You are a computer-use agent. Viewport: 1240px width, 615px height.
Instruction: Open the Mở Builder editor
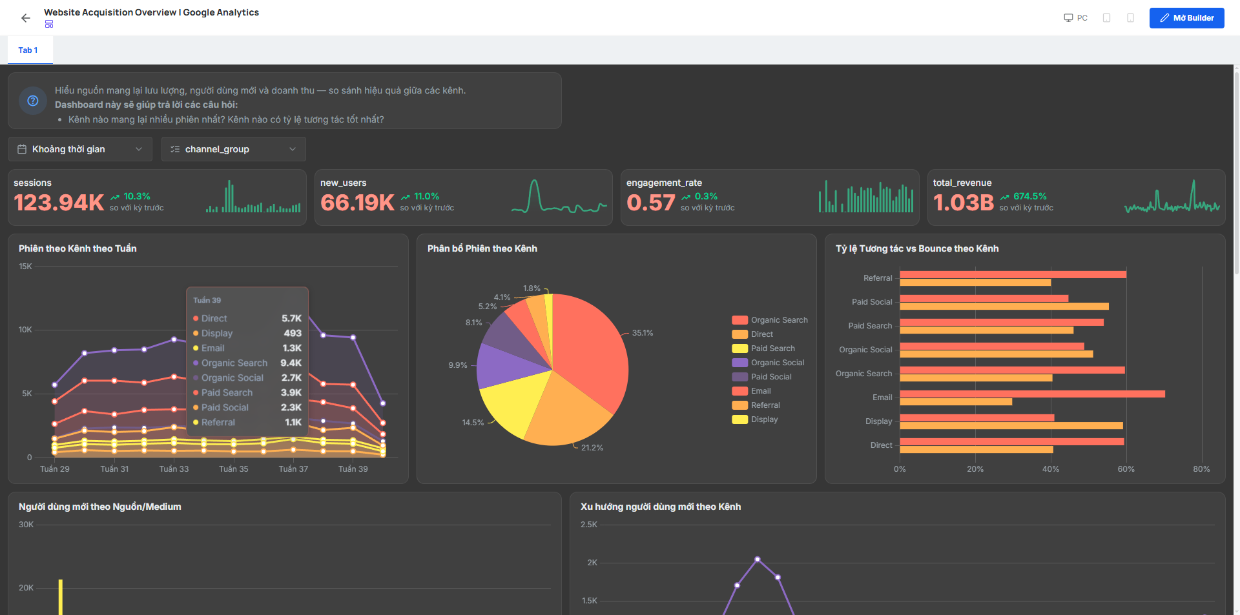1187,18
